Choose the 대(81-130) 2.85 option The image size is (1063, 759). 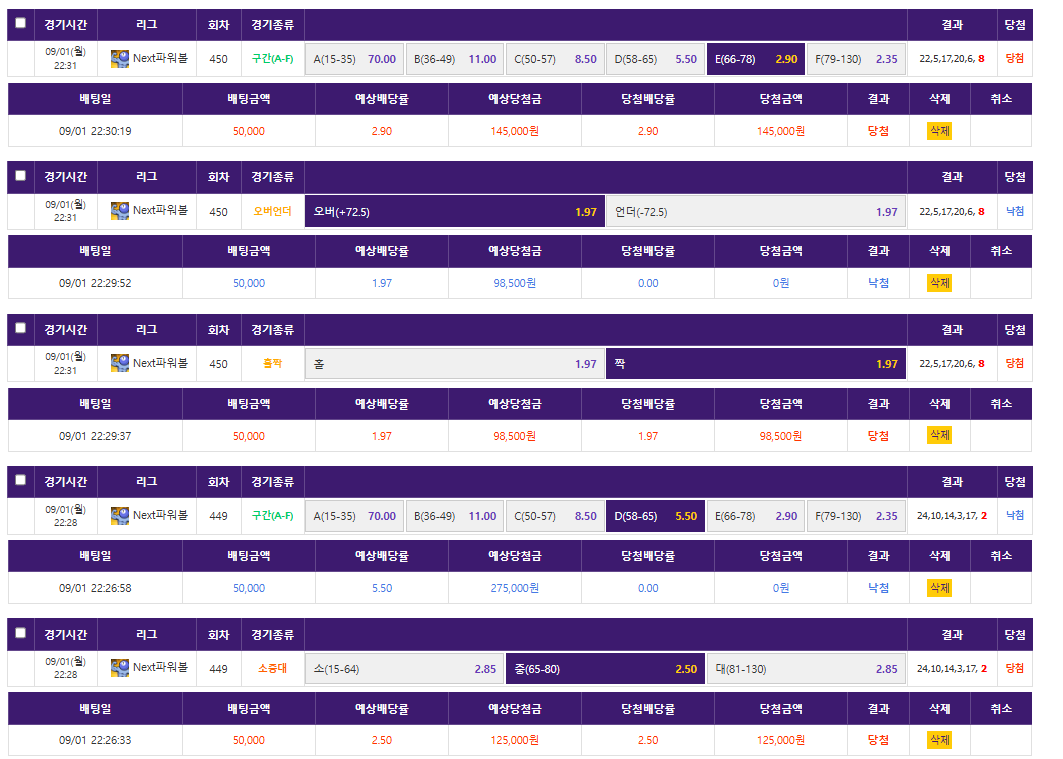coord(806,669)
